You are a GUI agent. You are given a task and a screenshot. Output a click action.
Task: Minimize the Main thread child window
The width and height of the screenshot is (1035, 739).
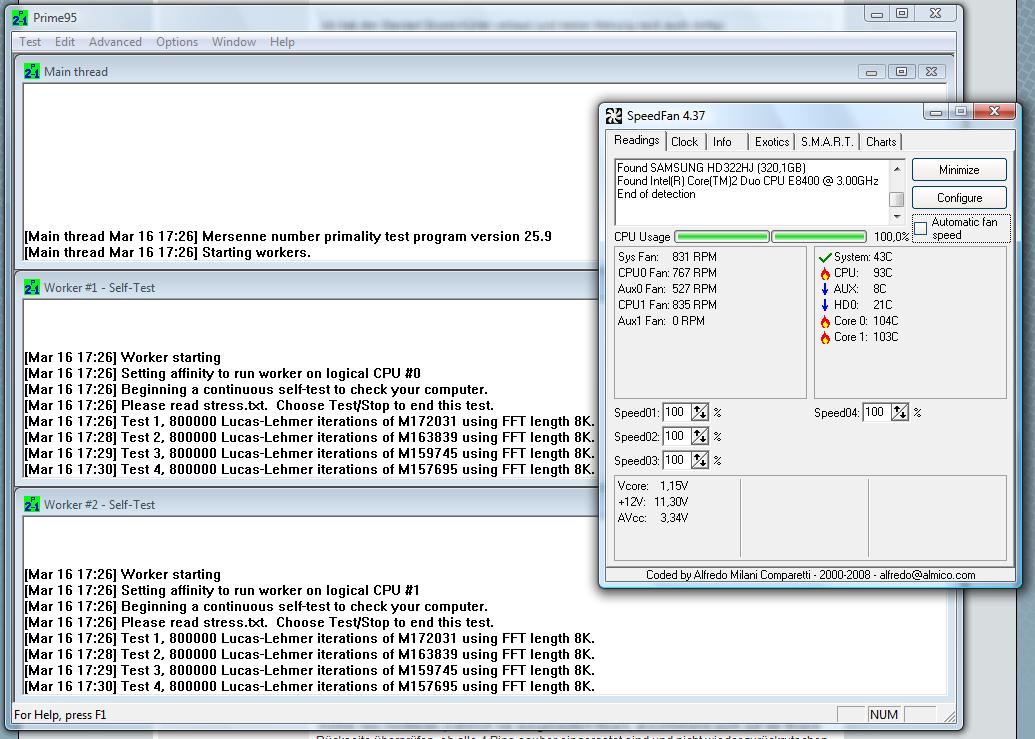coord(871,71)
